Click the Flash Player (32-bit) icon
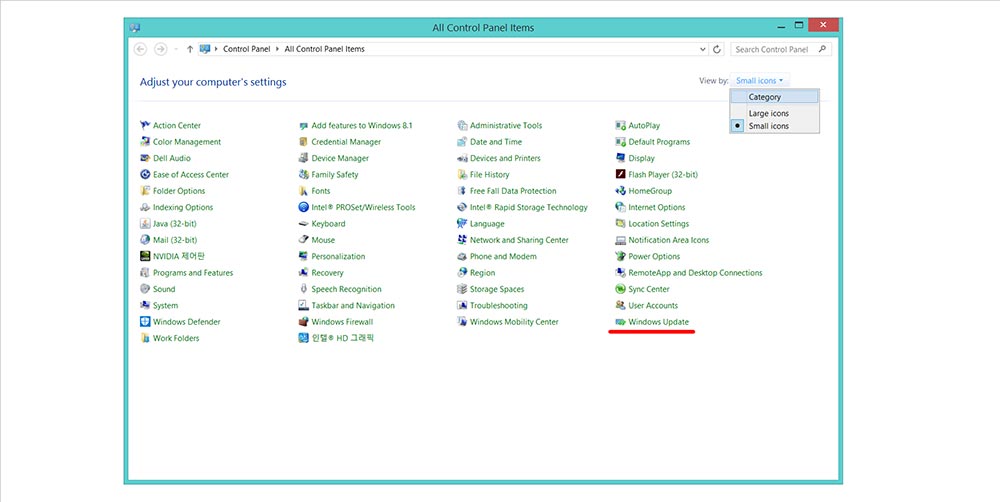Image resolution: width=1000 pixels, height=502 pixels. coord(621,174)
